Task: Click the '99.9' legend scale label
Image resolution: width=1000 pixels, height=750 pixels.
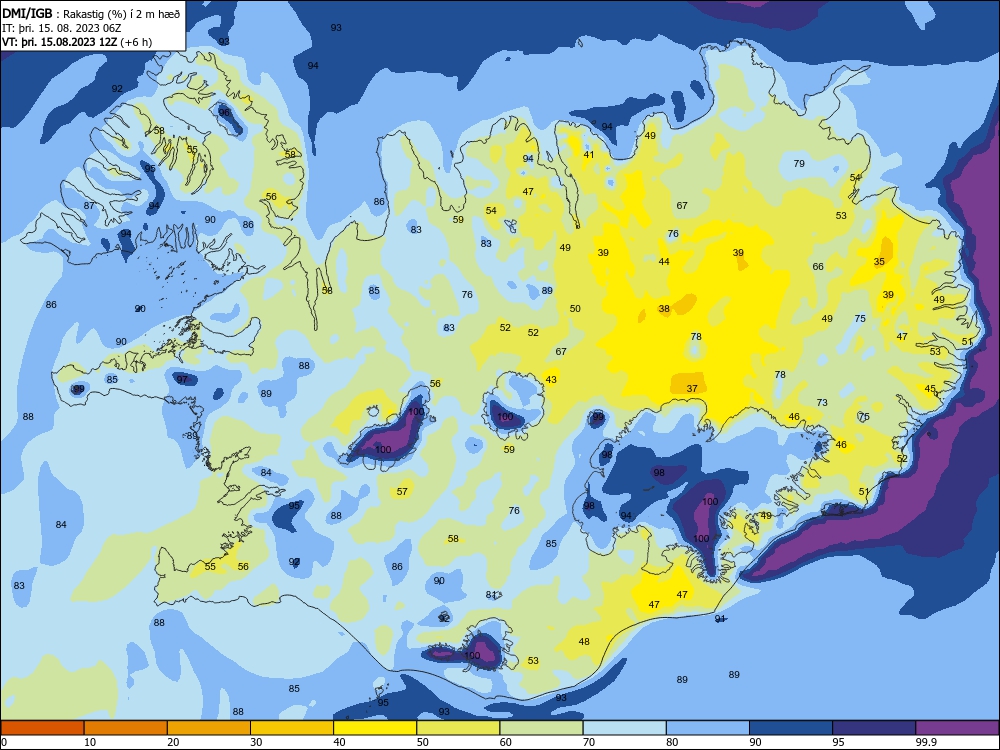Action: (x=926, y=742)
